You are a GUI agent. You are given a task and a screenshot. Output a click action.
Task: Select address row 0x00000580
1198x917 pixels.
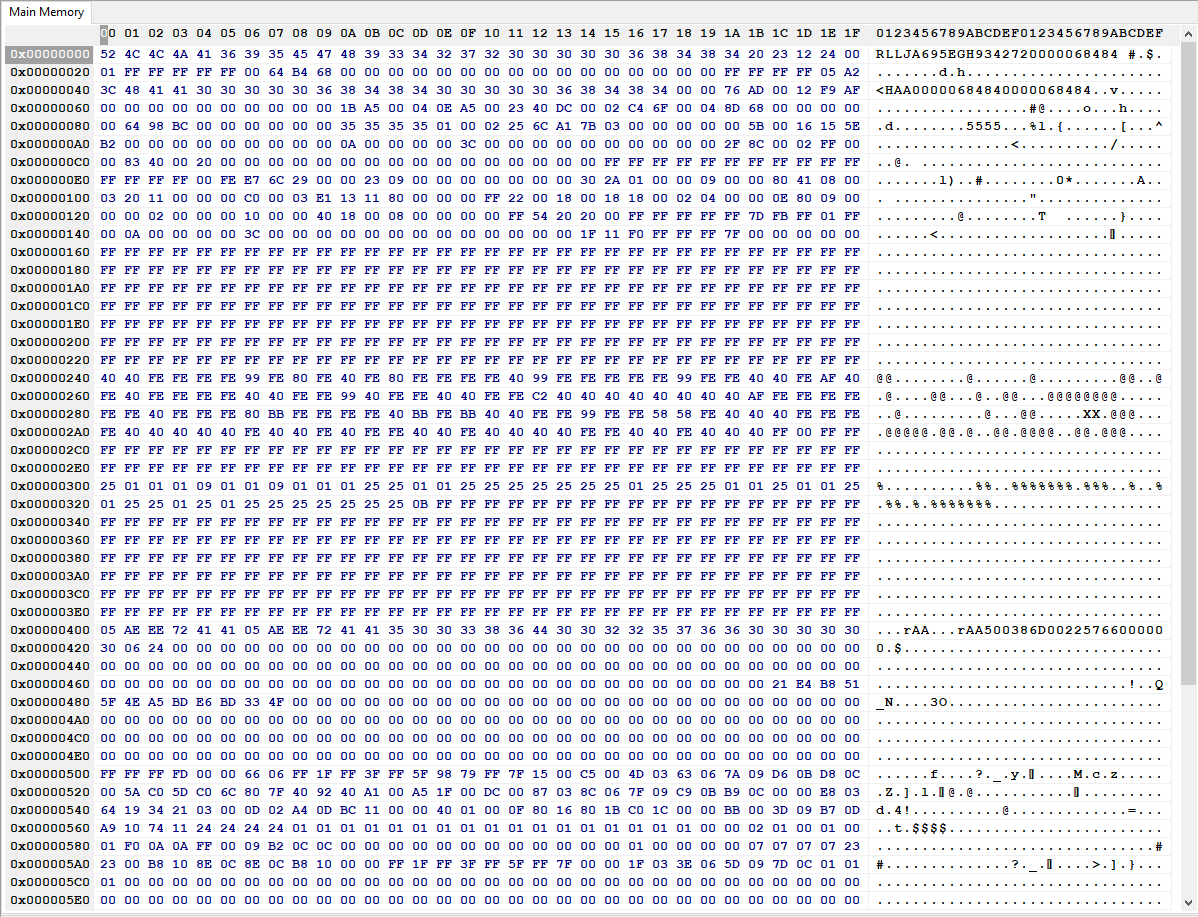[50, 846]
